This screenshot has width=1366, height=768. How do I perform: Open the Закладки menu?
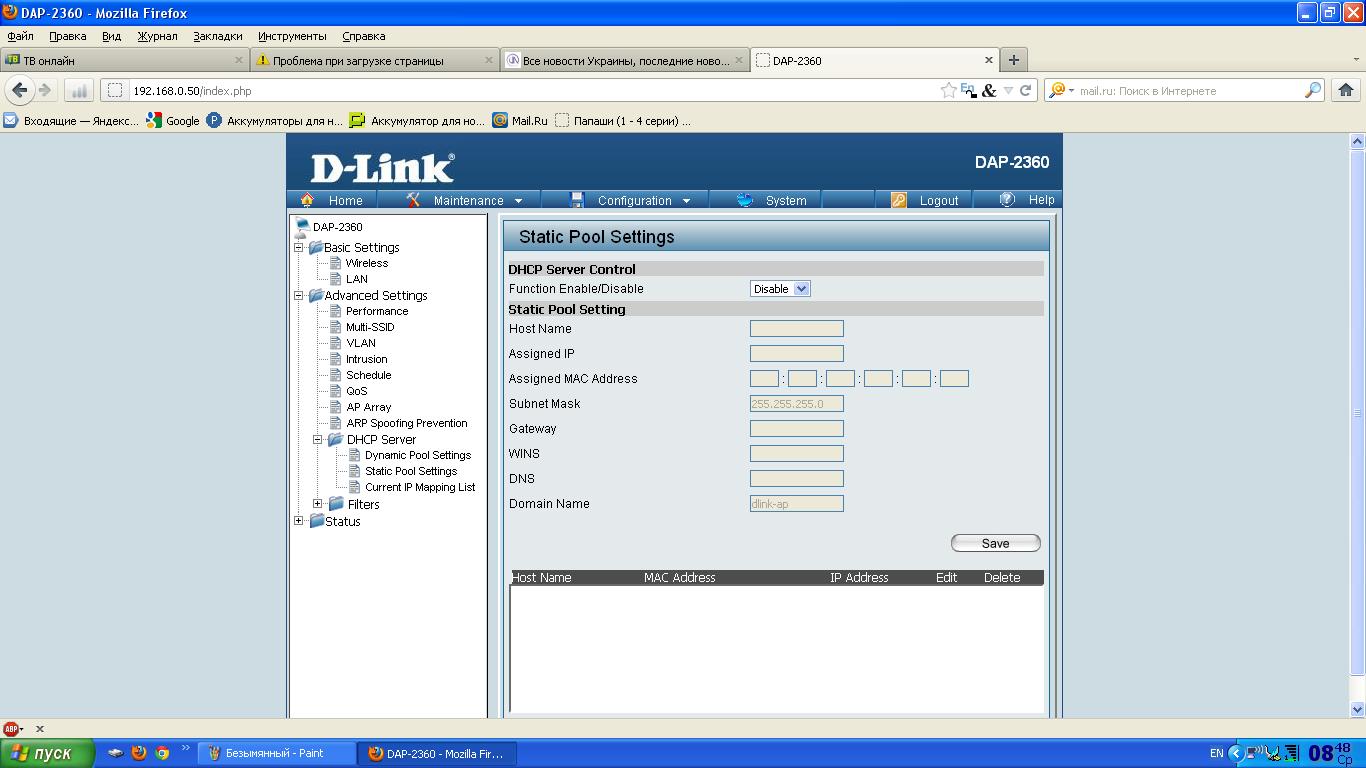coord(218,36)
